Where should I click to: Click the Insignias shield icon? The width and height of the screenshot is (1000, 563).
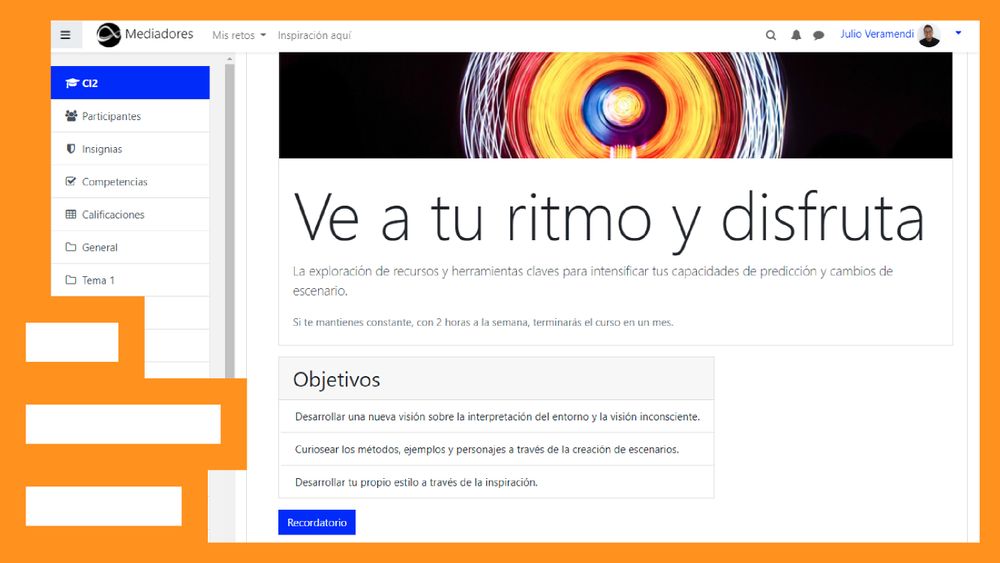click(71, 149)
